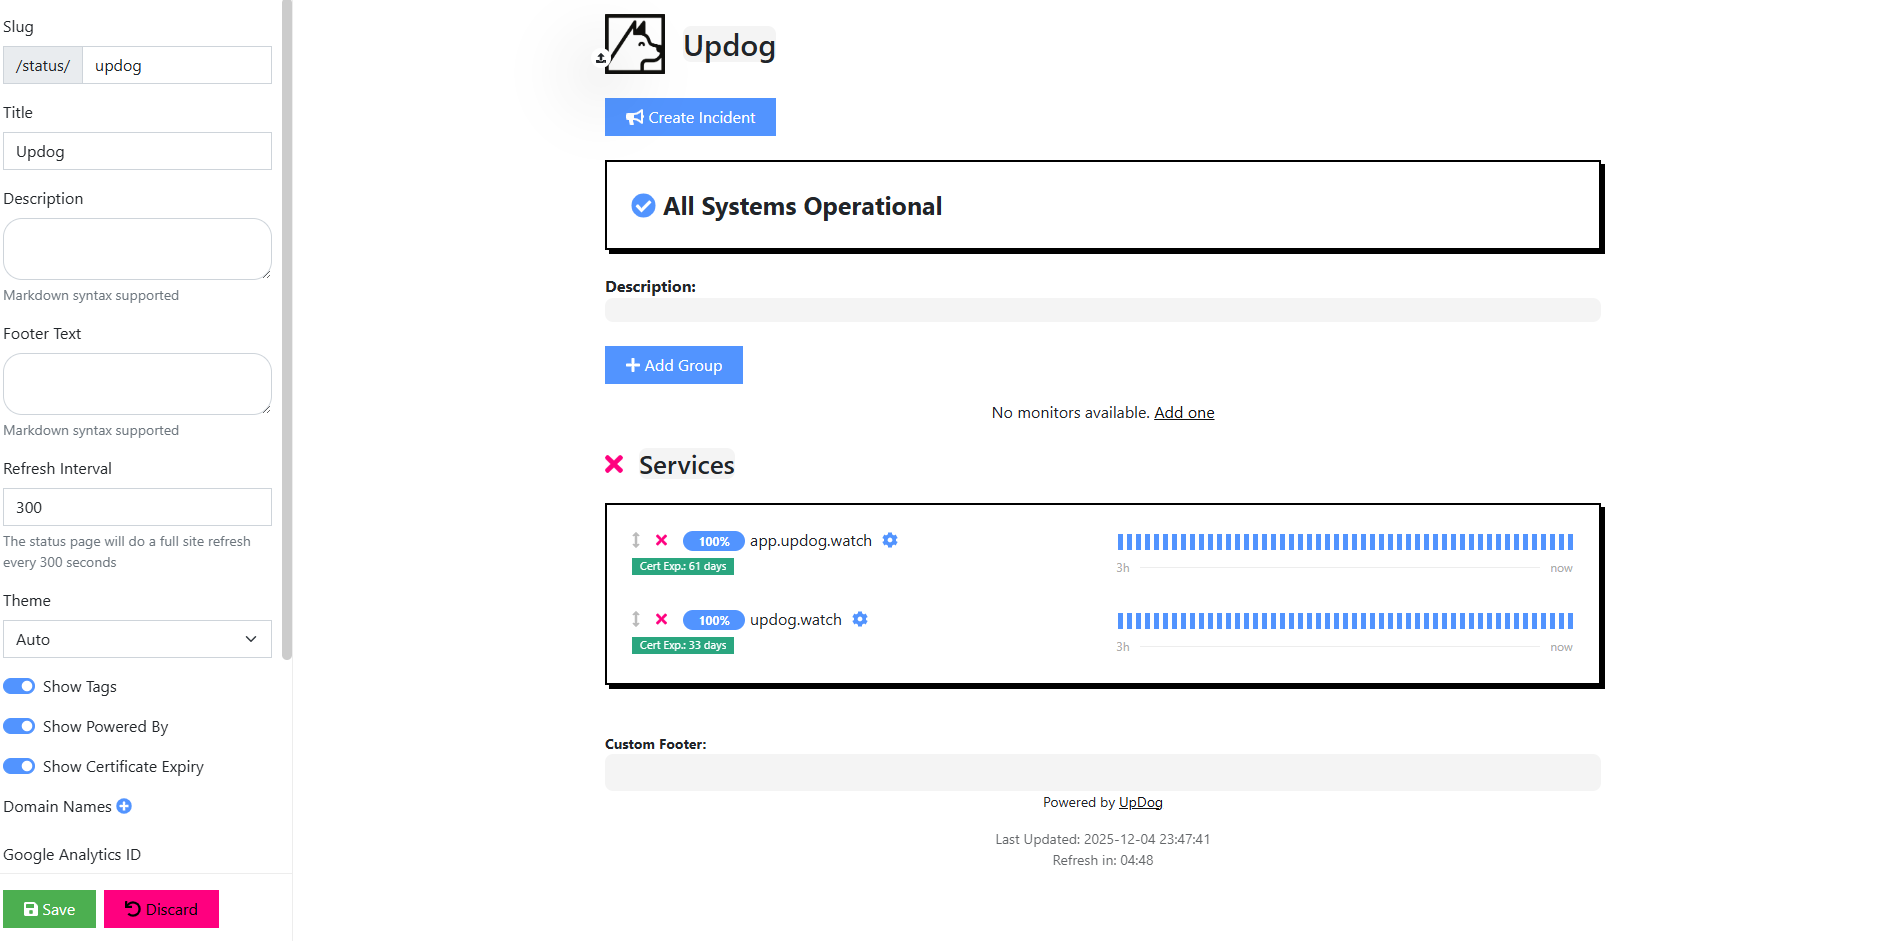
Task: Click the megaphone on Create Incident button
Action: (633, 117)
